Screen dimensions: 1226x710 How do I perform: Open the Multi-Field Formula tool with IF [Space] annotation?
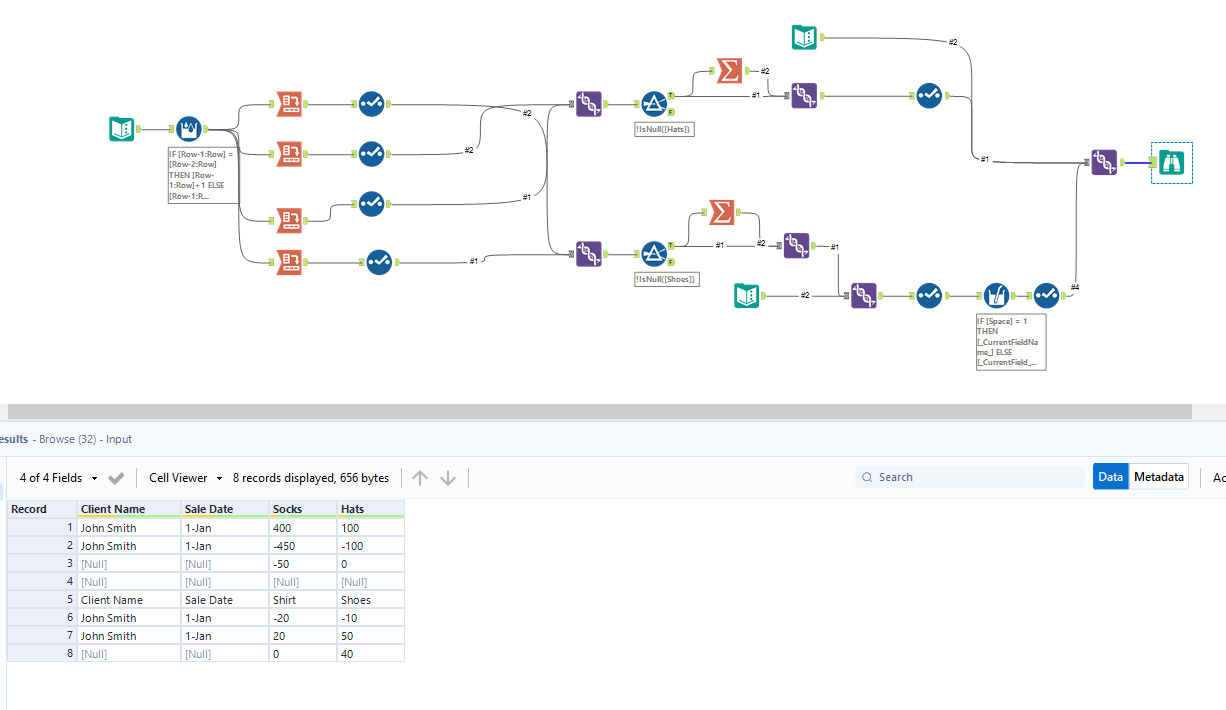click(x=996, y=295)
